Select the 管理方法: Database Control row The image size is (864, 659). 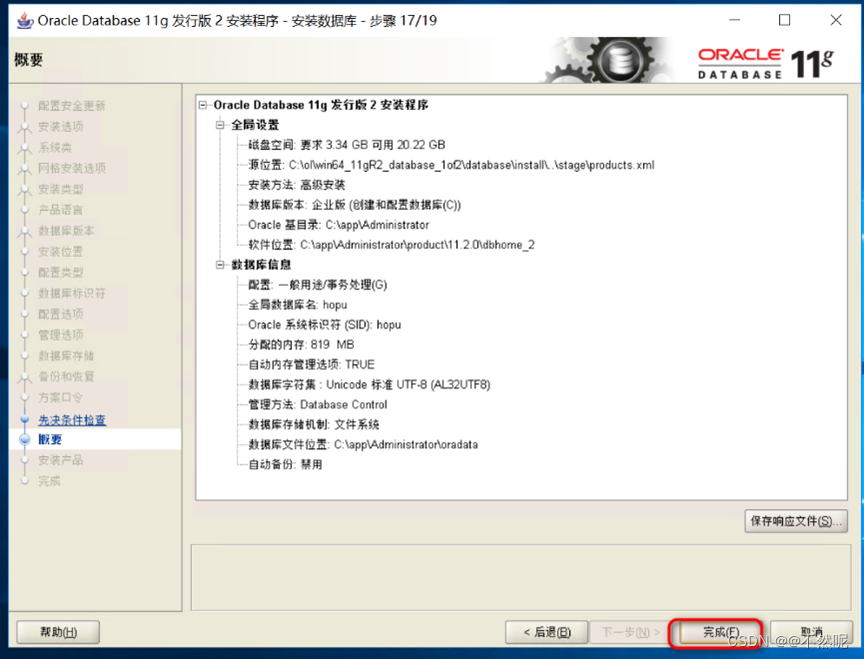(x=317, y=404)
